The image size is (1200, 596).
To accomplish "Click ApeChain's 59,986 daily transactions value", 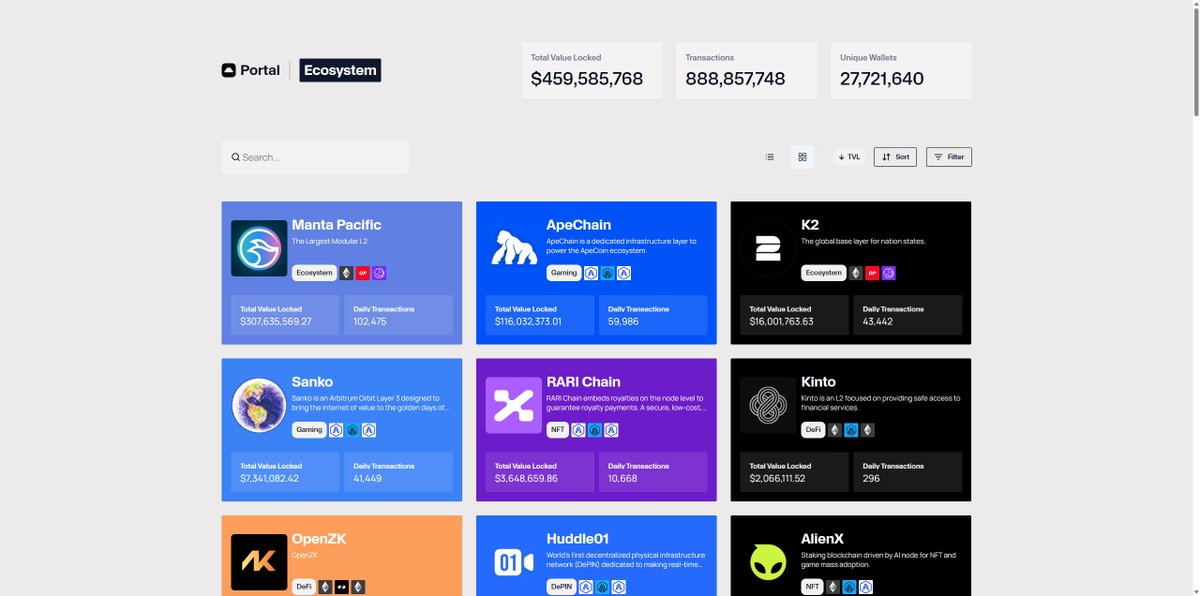I will tap(624, 322).
